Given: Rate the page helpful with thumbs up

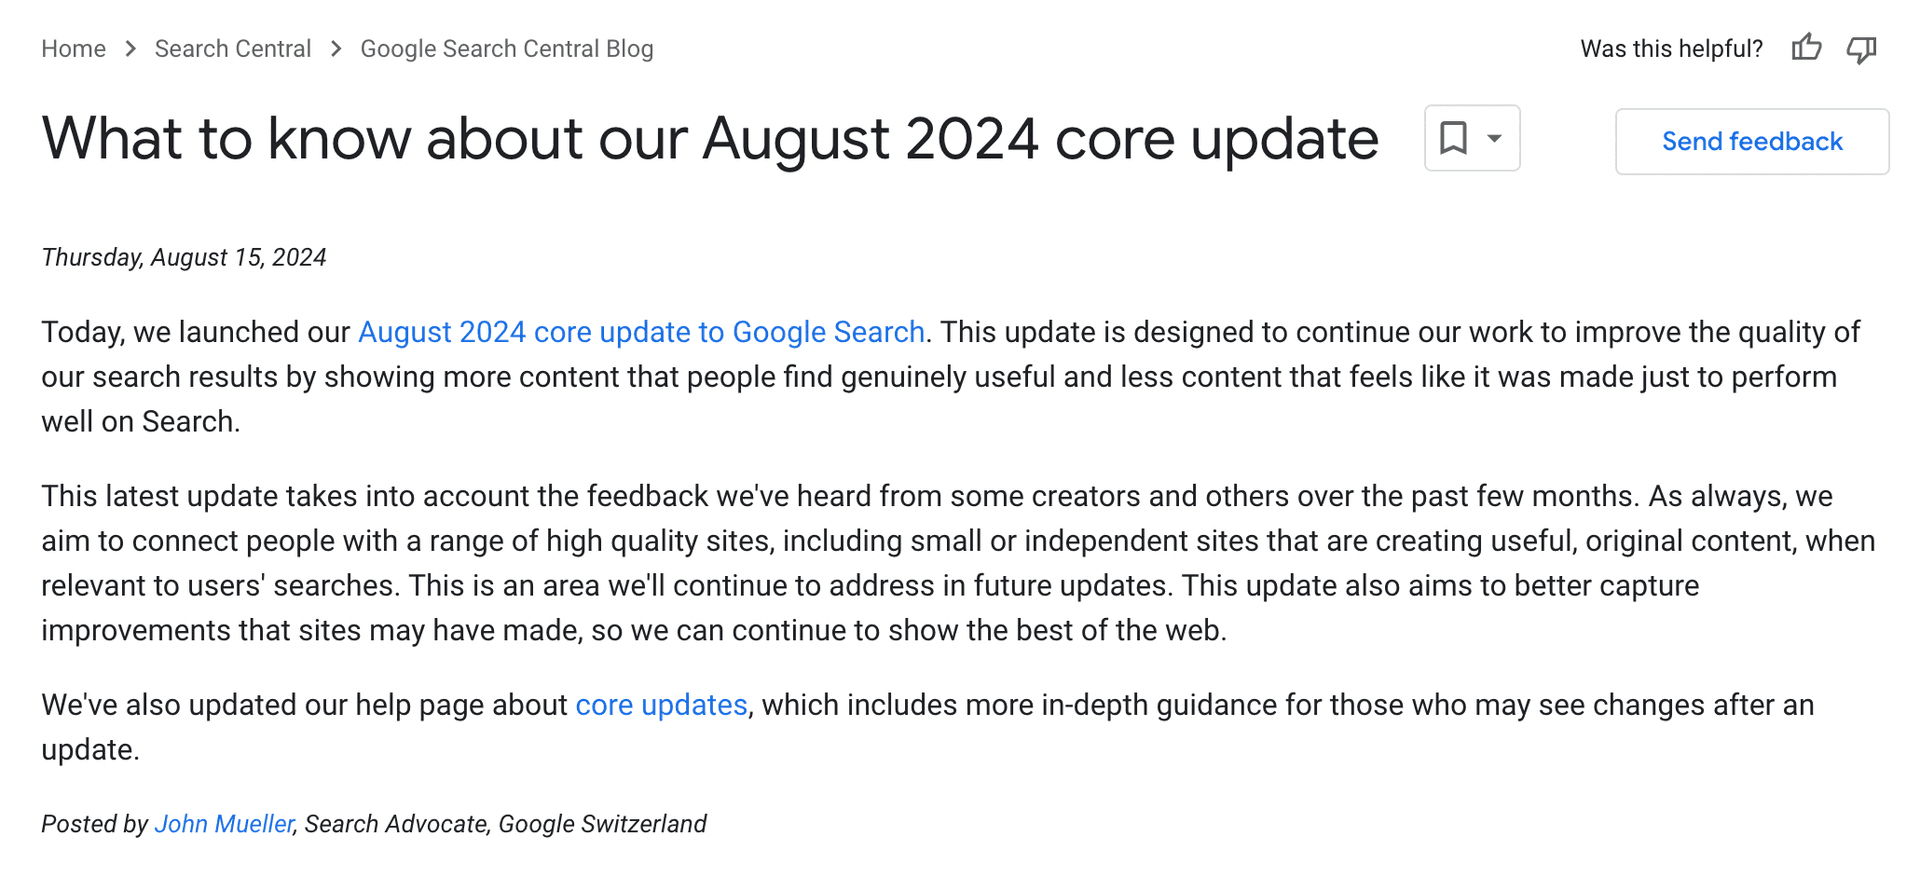Looking at the screenshot, I should click(x=1806, y=48).
